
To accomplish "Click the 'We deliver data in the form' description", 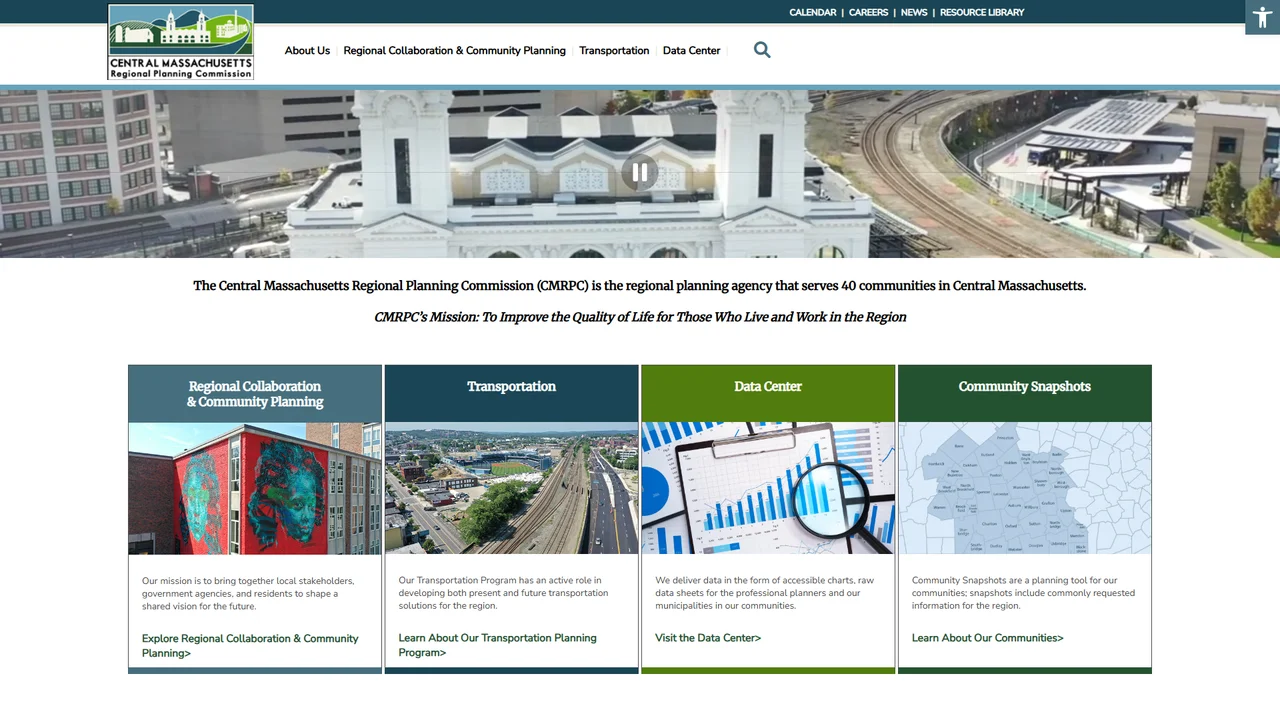I will tap(764, 593).
